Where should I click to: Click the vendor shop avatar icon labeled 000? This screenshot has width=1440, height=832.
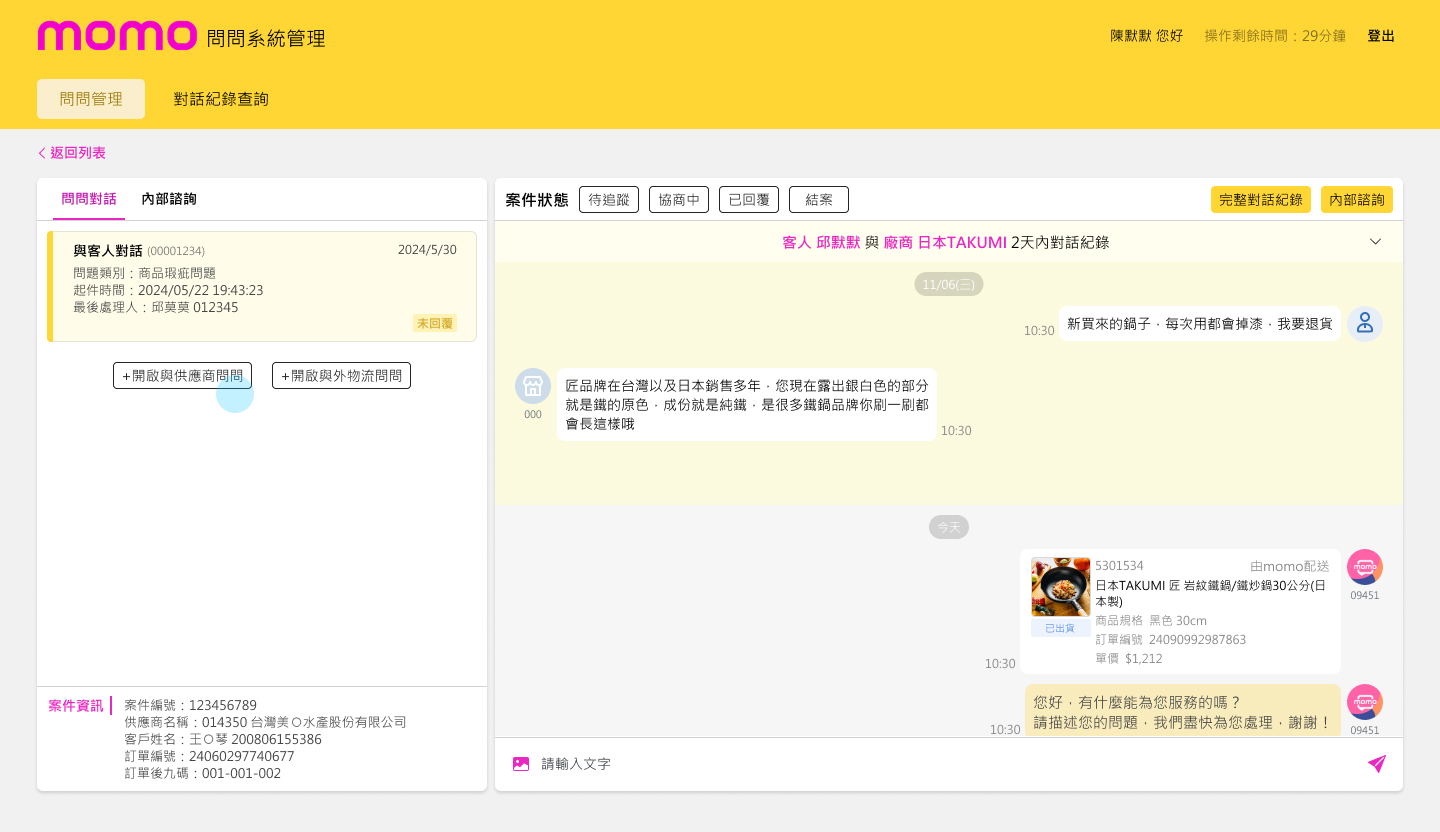[533, 386]
